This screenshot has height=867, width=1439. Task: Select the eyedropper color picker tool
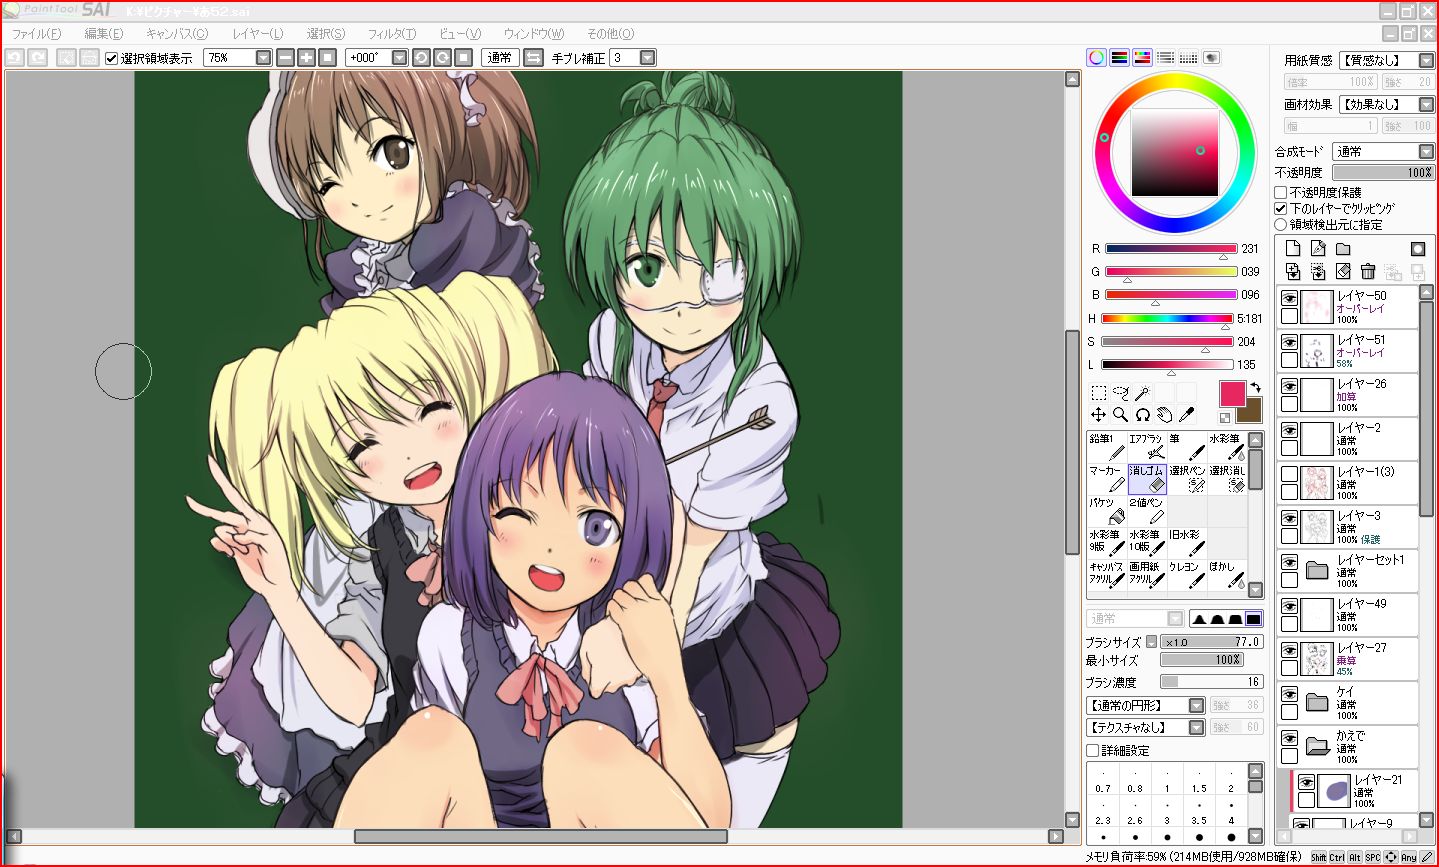[1186, 414]
